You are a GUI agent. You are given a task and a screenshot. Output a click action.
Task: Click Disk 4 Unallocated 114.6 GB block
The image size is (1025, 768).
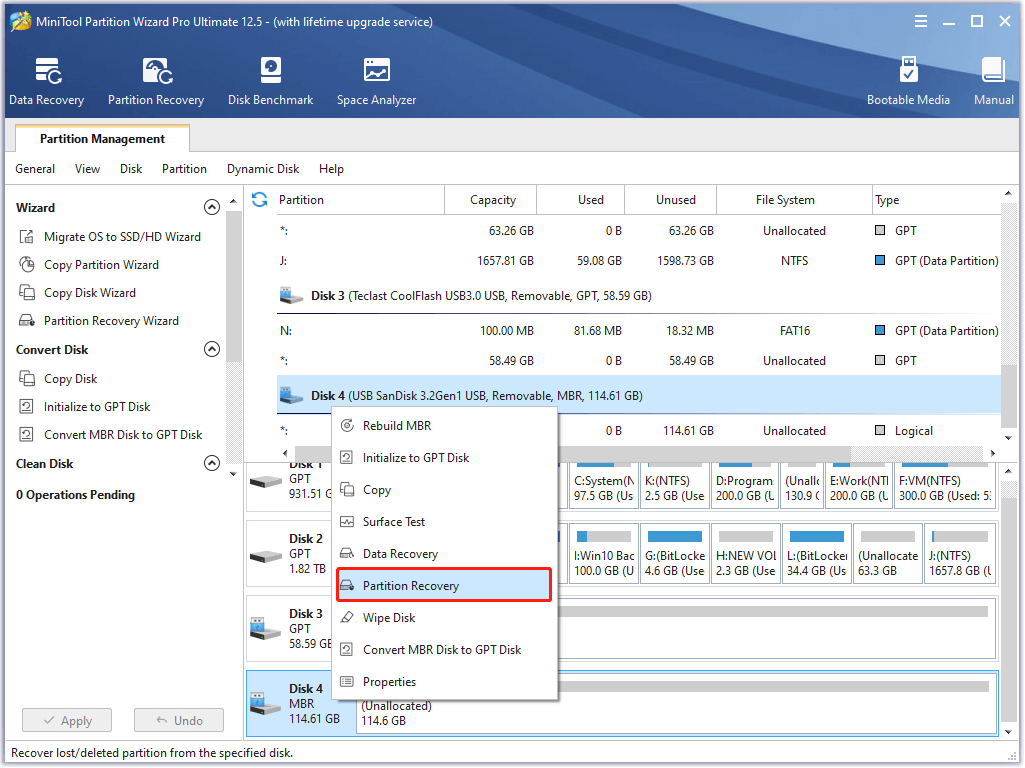pyautogui.click(x=676, y=703)
